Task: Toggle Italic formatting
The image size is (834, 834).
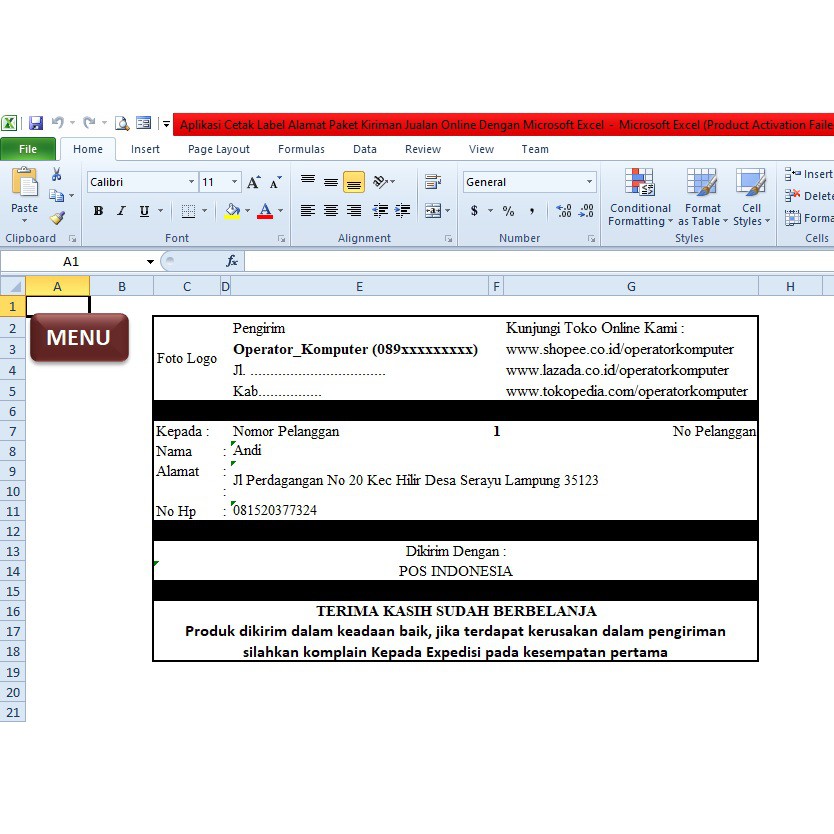Action: [121, 211]
